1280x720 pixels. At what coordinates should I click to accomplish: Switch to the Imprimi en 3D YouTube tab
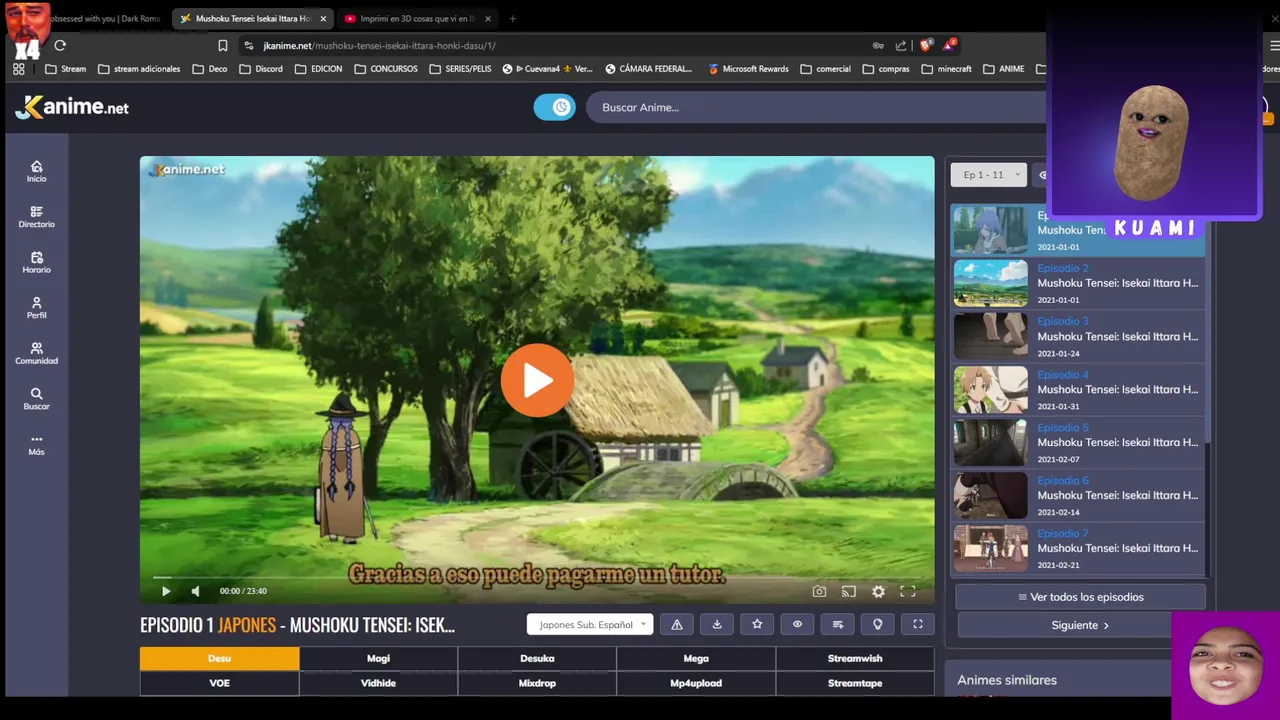click(x=416, y=18)
